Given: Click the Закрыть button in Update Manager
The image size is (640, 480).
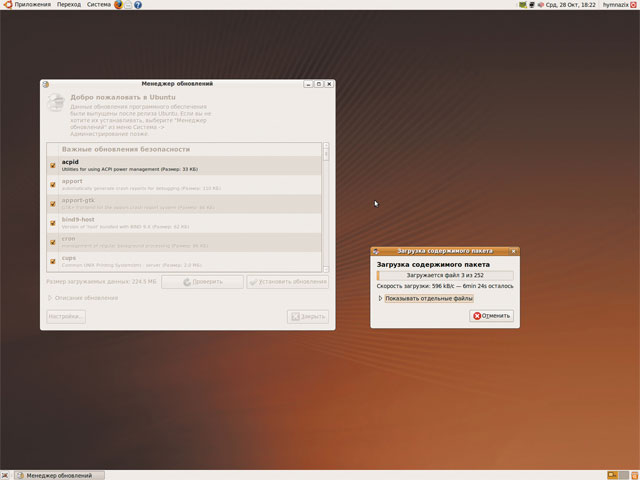Looking at the screenshot, I should click(308, 316).
